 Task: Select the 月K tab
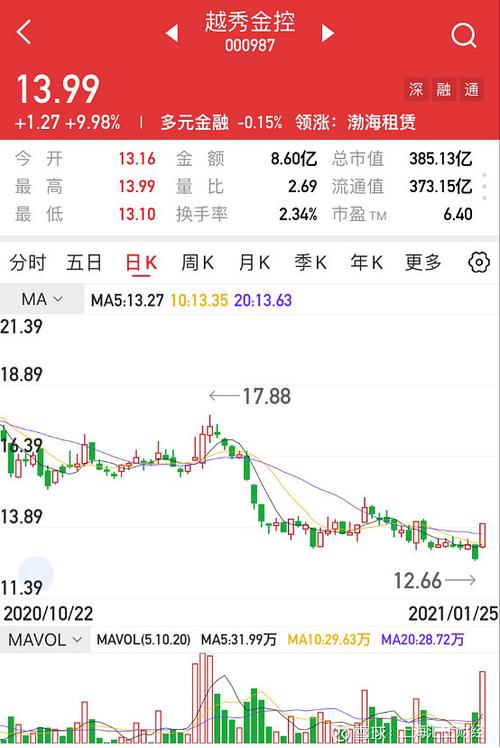[254, 262]
